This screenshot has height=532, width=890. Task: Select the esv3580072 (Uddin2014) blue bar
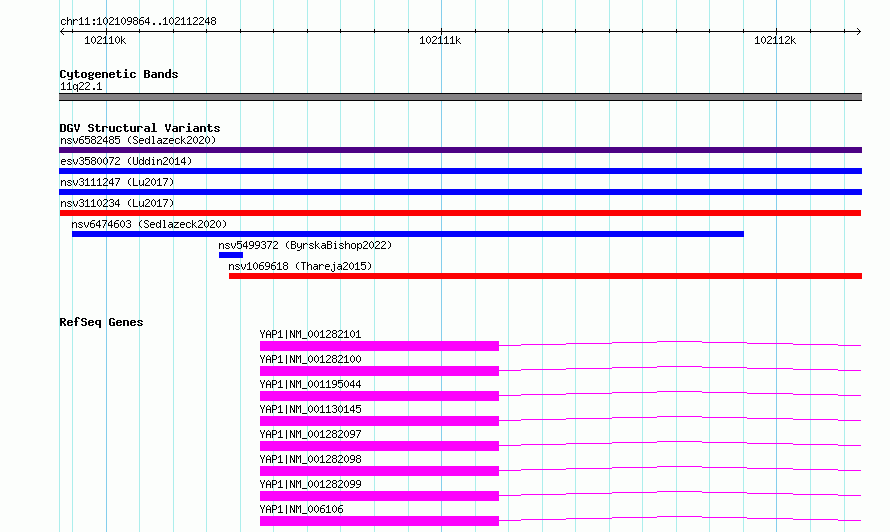click(460, 171)
